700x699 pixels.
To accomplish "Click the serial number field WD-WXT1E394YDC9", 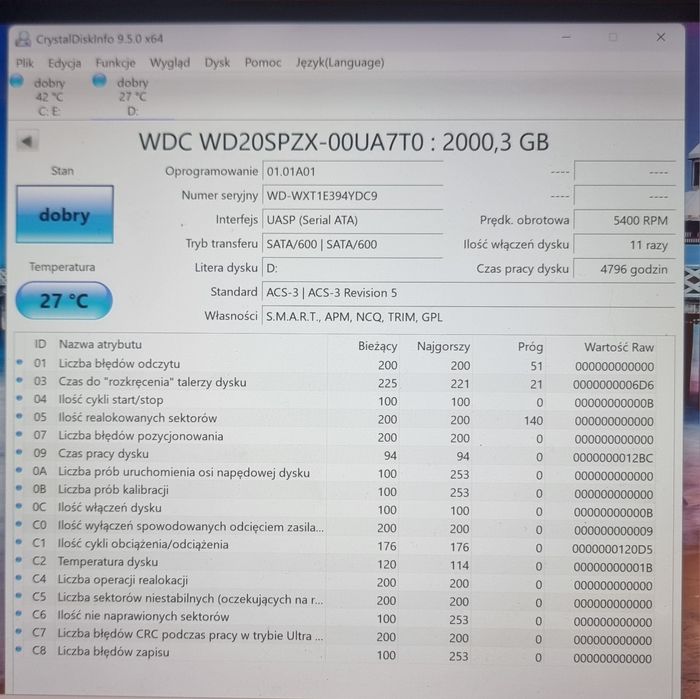I will coord(352,196).
